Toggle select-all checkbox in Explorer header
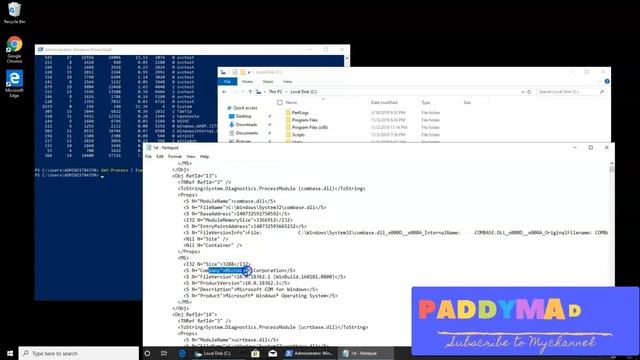 tap(280, 102)
